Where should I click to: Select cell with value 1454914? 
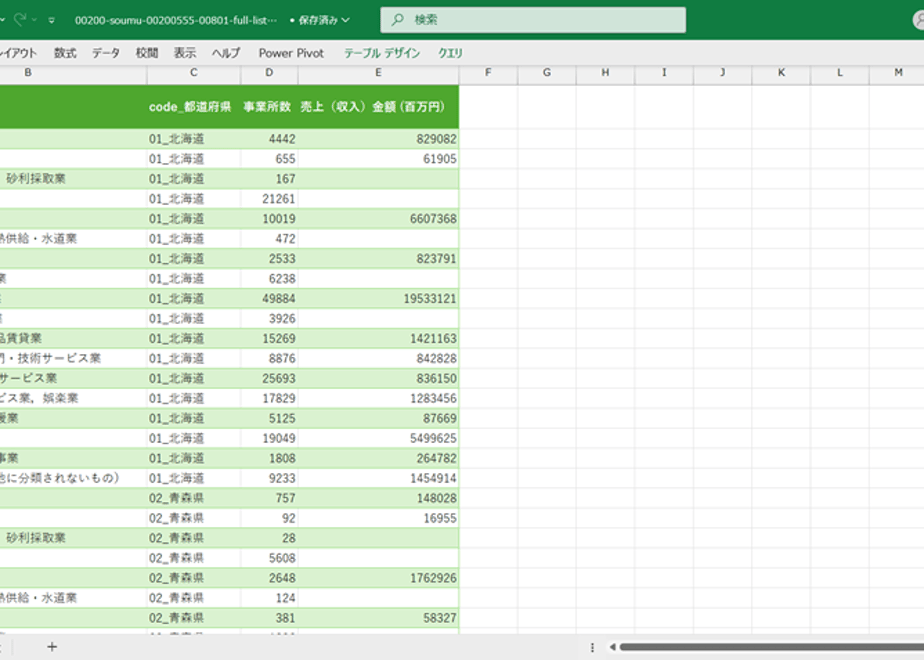click(x=378, y=478)
